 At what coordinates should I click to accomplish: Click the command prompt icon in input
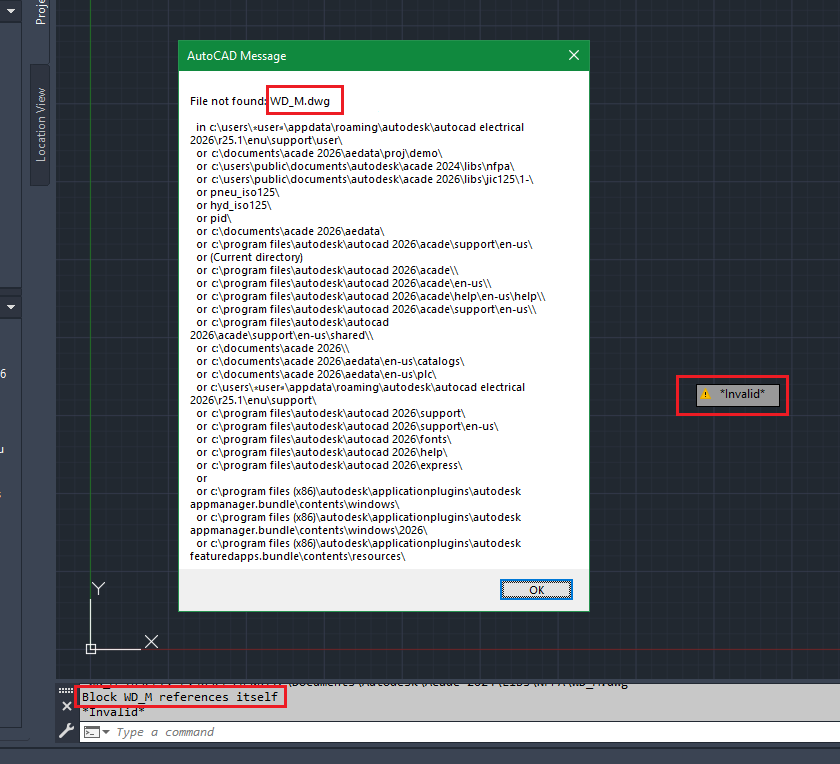tap(92, 732)
